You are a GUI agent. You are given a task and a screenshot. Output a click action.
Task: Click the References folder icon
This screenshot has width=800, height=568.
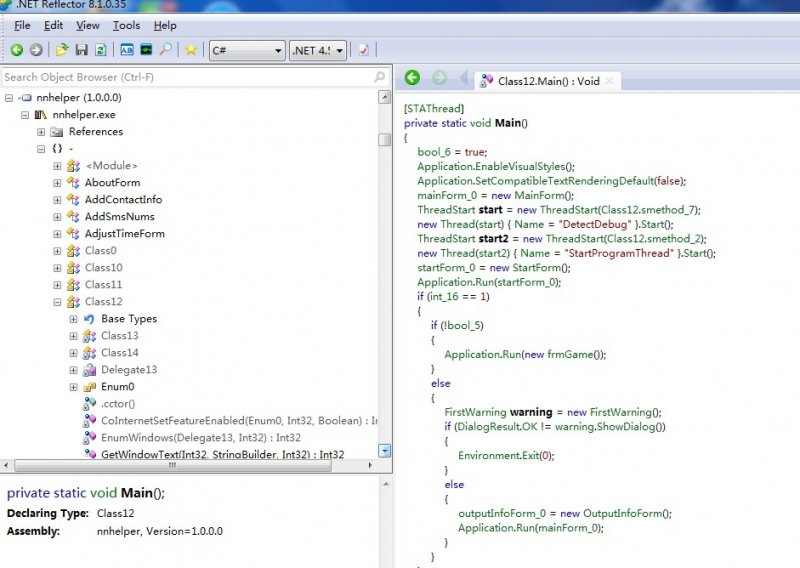[x=57, y=132]
